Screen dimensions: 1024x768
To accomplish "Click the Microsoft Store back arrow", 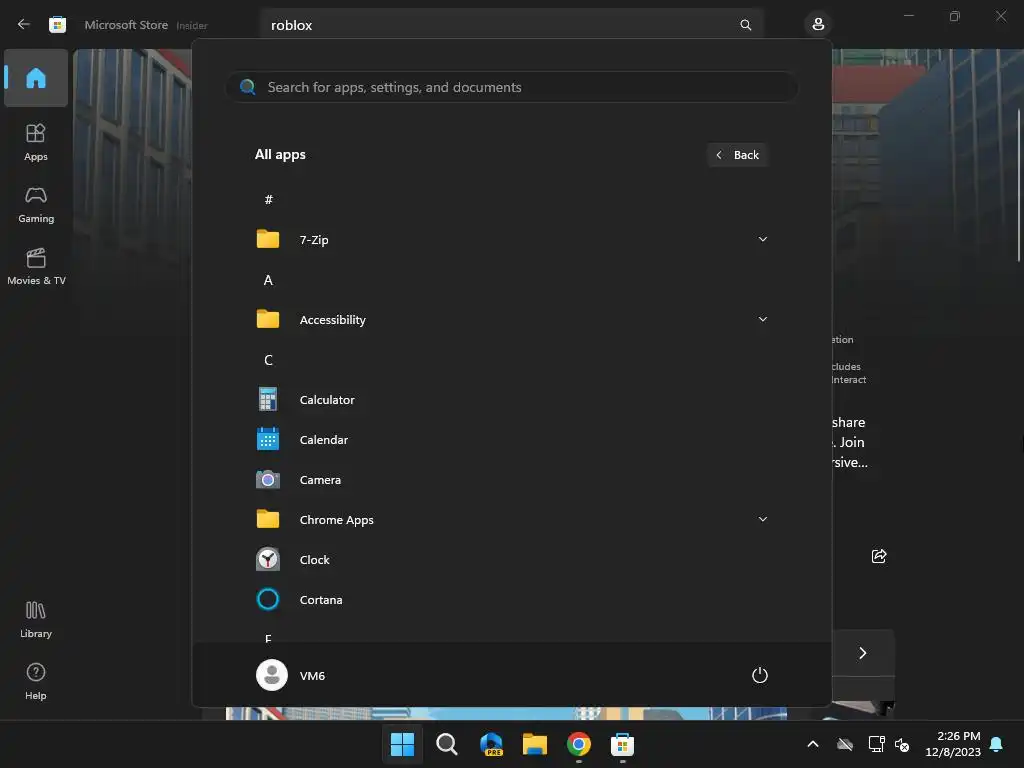I will point(24,24).
